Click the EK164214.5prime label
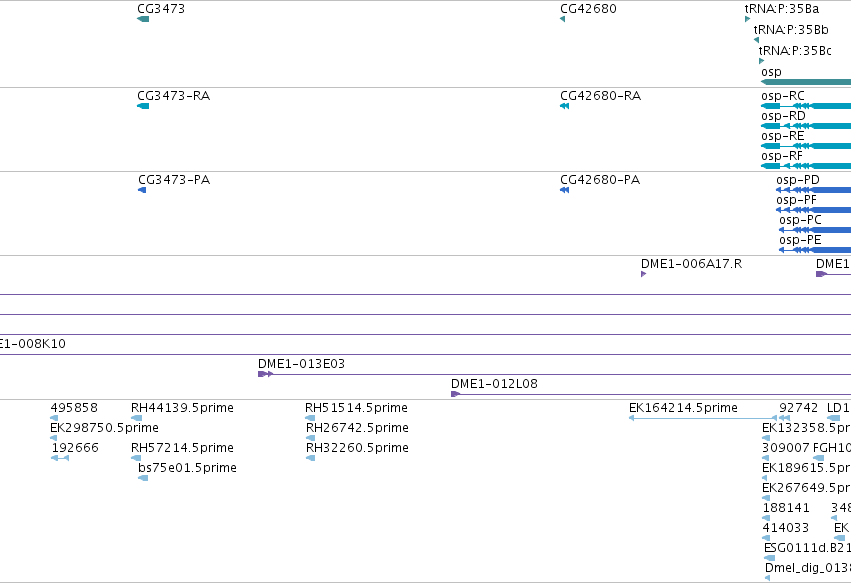Viewport: 851px width, 583px height. point(683,408)
